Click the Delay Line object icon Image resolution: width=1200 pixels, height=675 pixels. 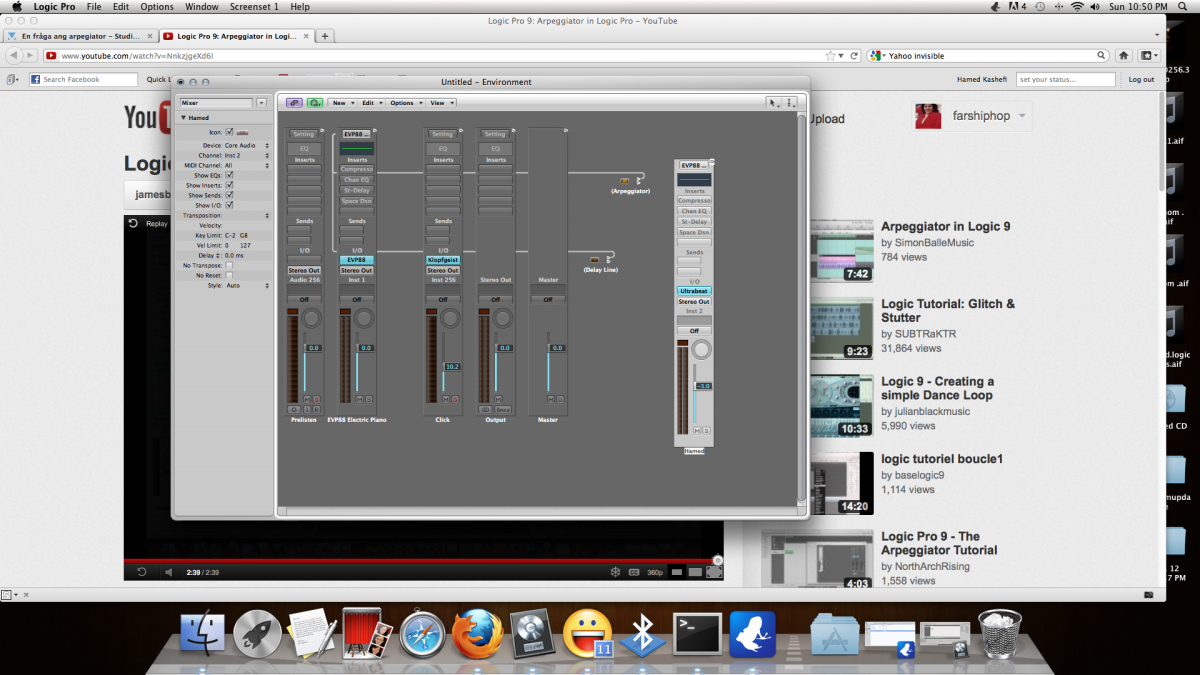pos(595,260)
